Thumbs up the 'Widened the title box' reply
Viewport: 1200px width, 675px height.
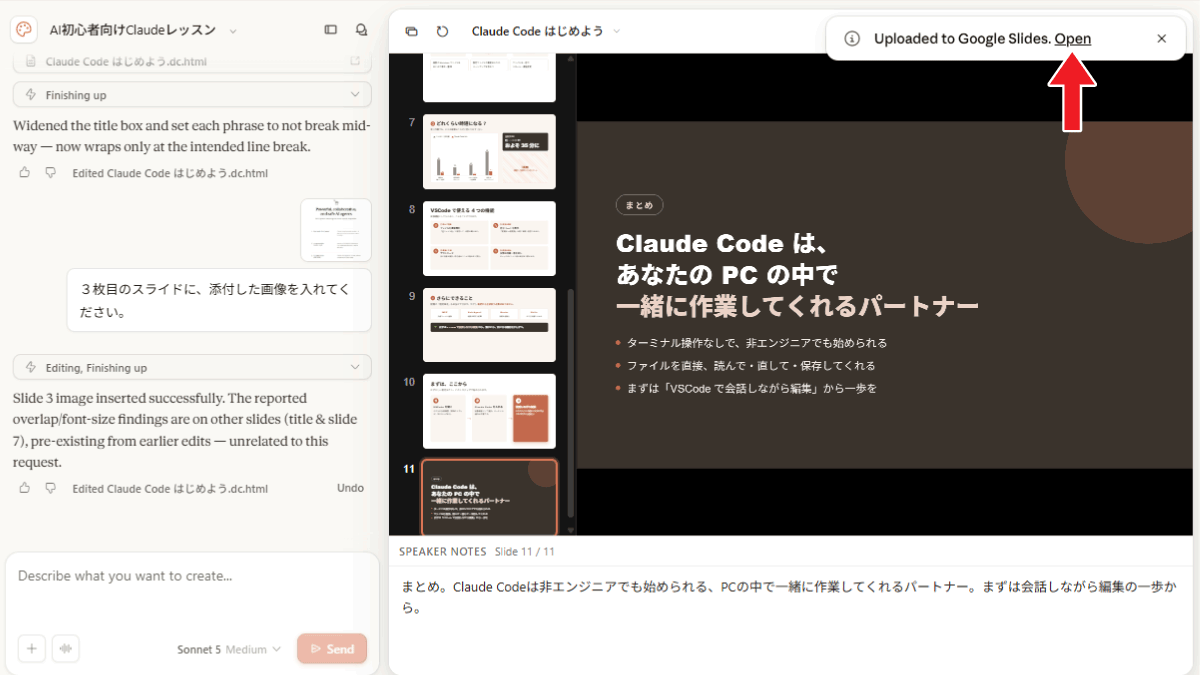click(25, 173)
